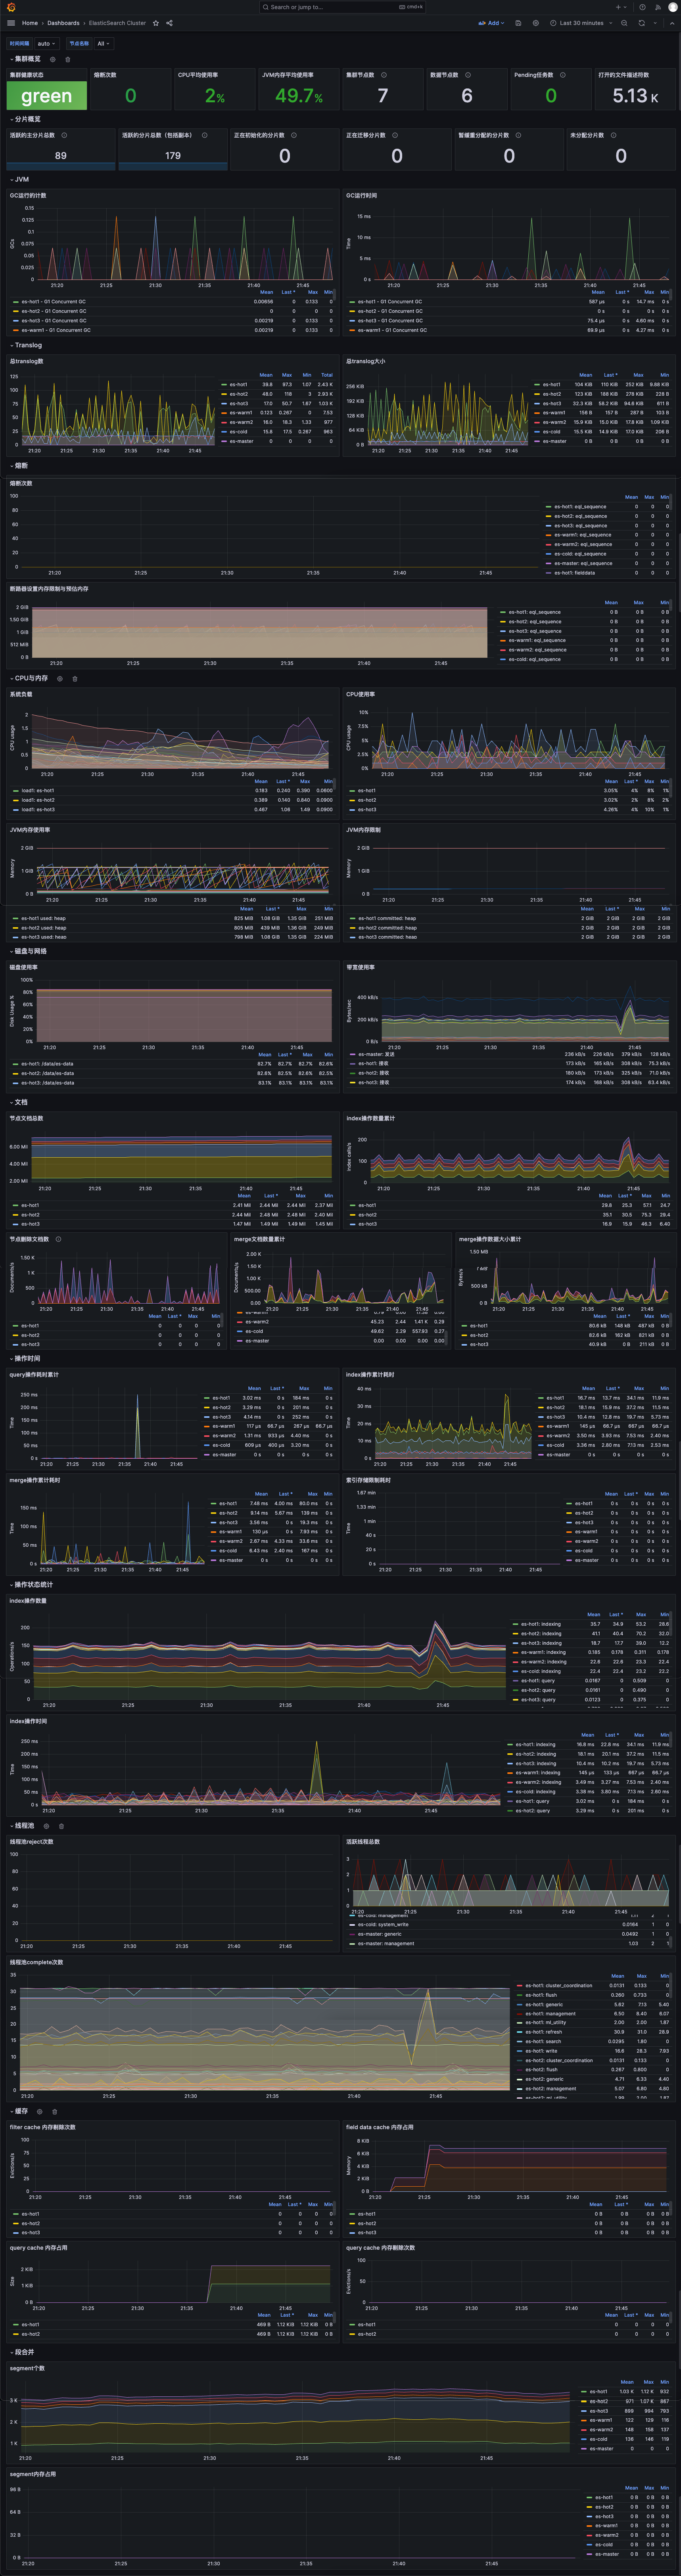This screenshot has width=681, height=2576.
Task: Show info for 节点删除文档数 panel
Action: pos(58,1239)
